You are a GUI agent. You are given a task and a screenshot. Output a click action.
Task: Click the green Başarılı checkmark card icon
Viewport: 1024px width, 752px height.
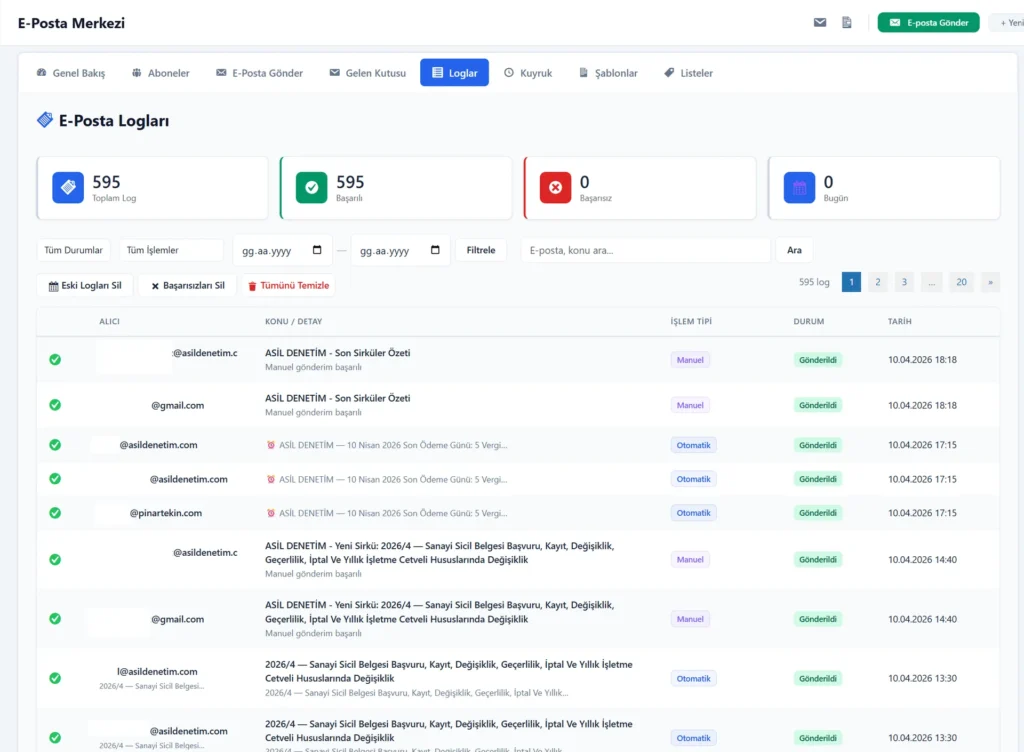pyautogui.click(x=312, y=188)
